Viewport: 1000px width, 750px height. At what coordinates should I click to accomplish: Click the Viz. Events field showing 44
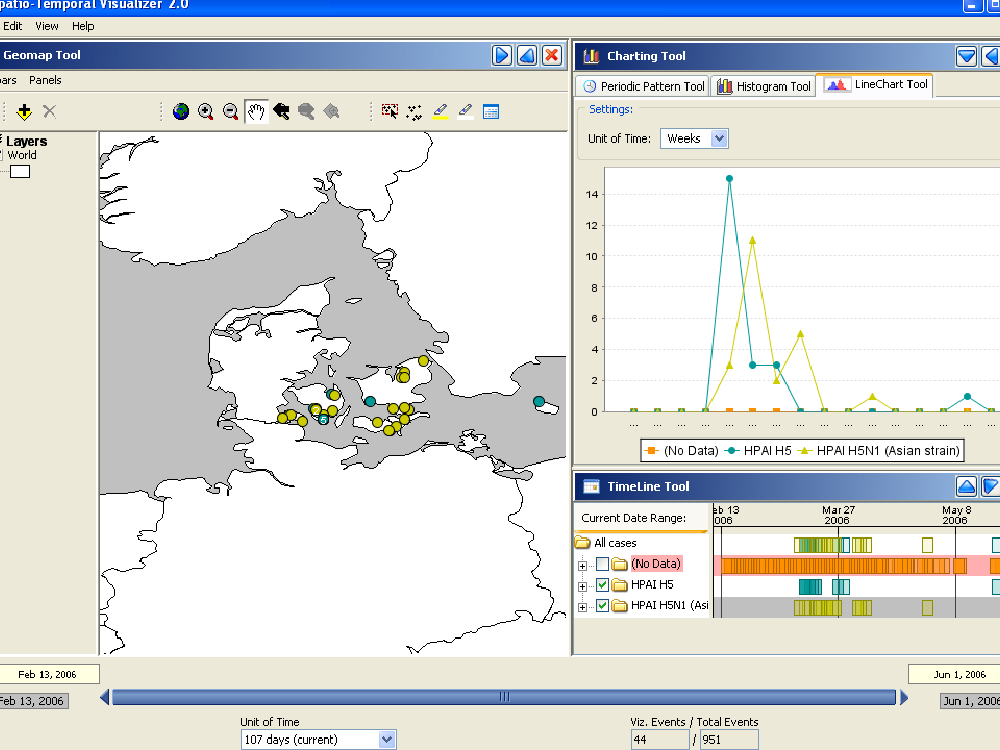point(660,740)
